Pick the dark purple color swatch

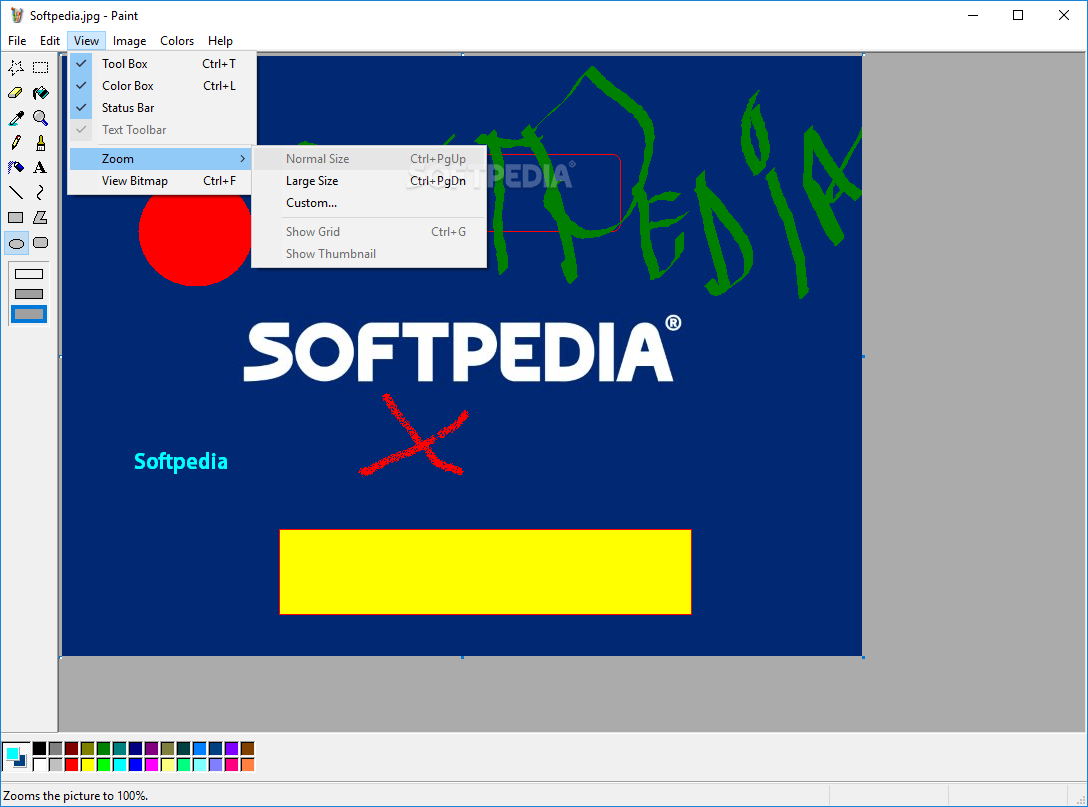151,748
